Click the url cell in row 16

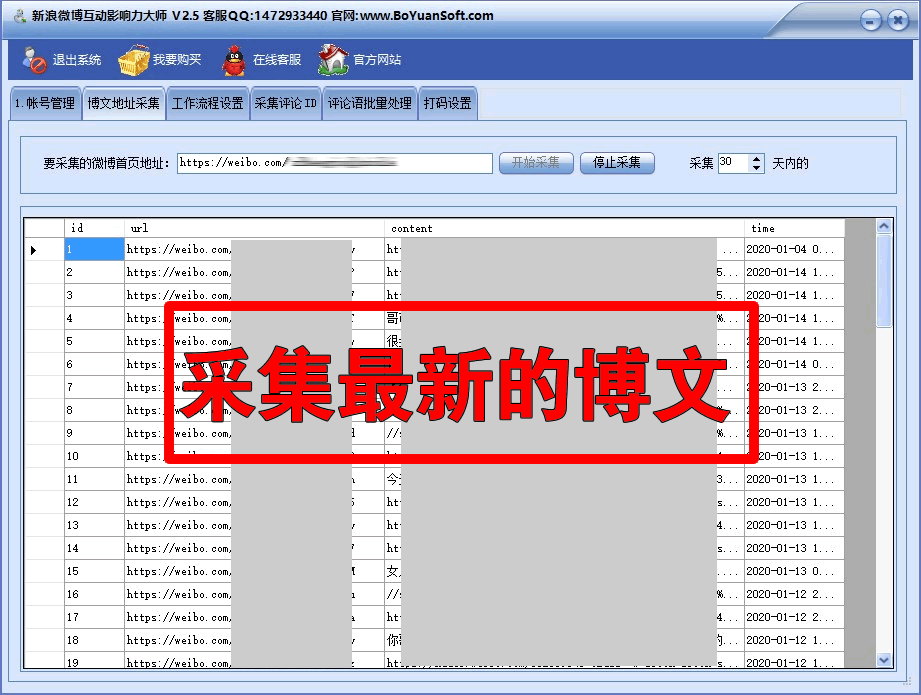pos(254,594)
